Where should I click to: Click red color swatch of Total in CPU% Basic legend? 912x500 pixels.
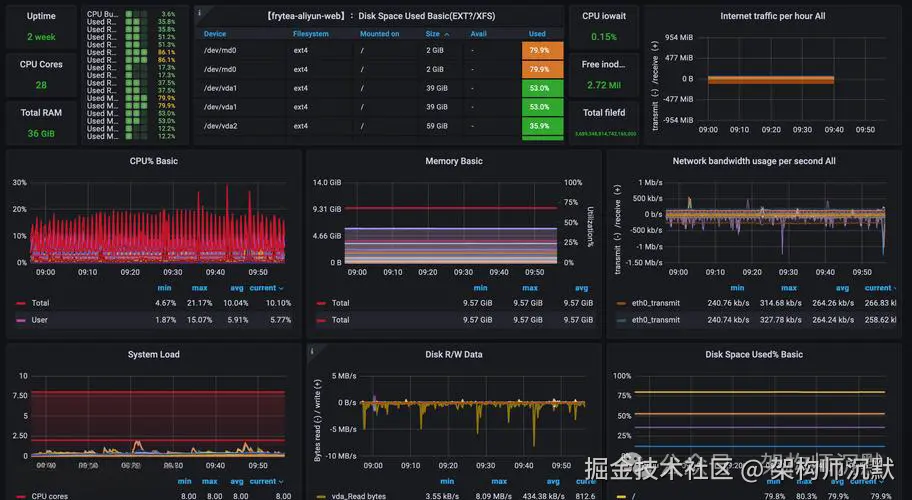click(22, 303)
